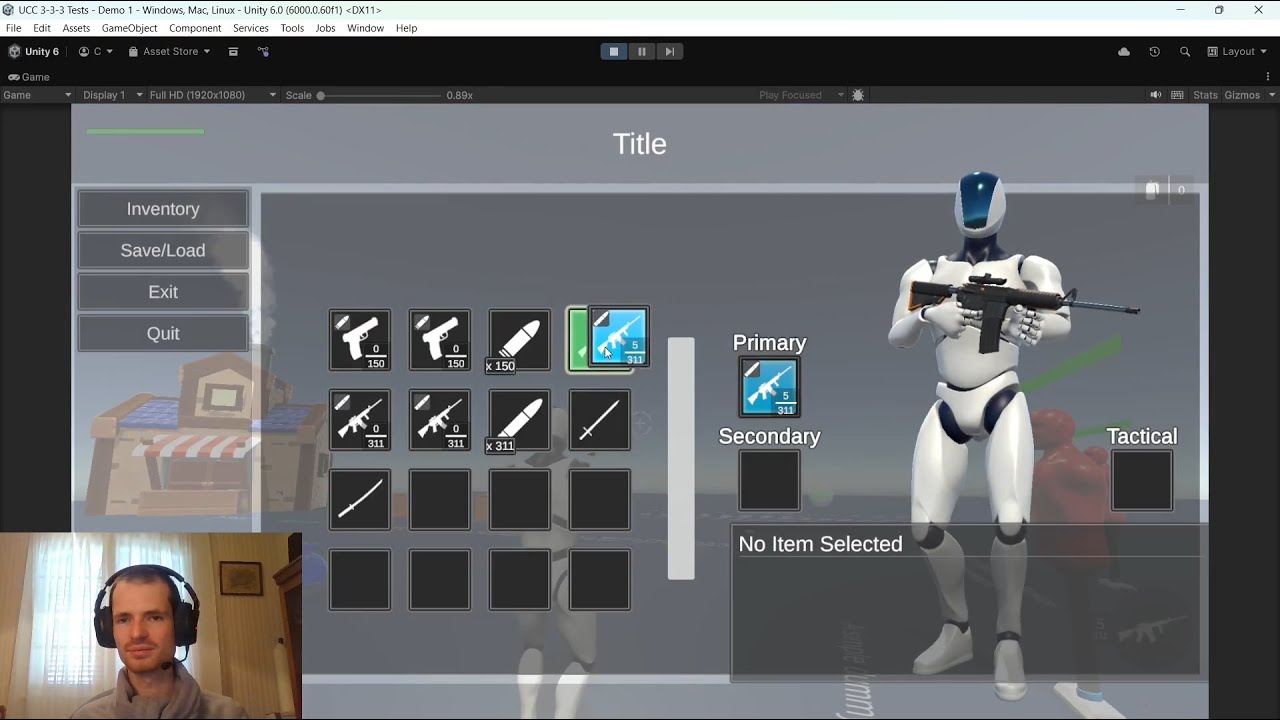Image resolution: width=1280 pixels, height=720 pixels.
Task: Open the Display 1 dropdown
Action: click(111, 95)
